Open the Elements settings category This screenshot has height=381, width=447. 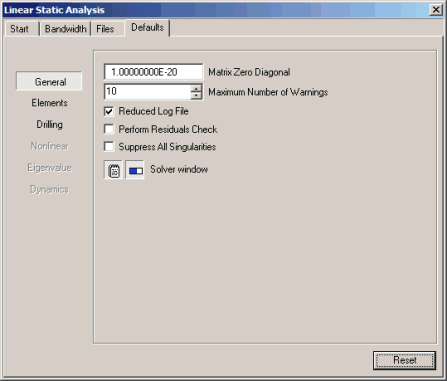tap(49, 103)
